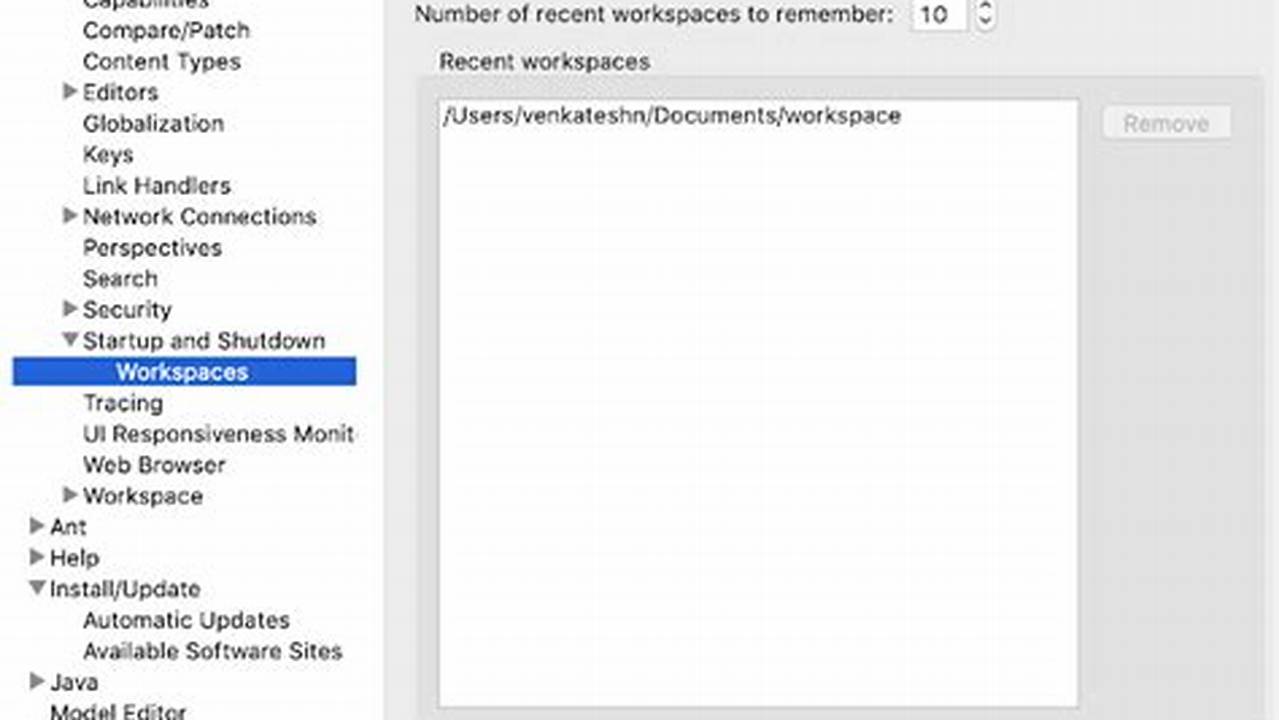Viewport: 1279px width, 720px height.
Task: Expand the Editors tree node
Action: tap(70, 92)
